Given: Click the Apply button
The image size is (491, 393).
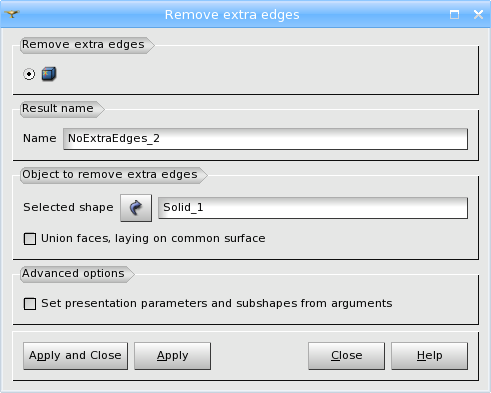Looking at the screenshot, I should (172, 356).
